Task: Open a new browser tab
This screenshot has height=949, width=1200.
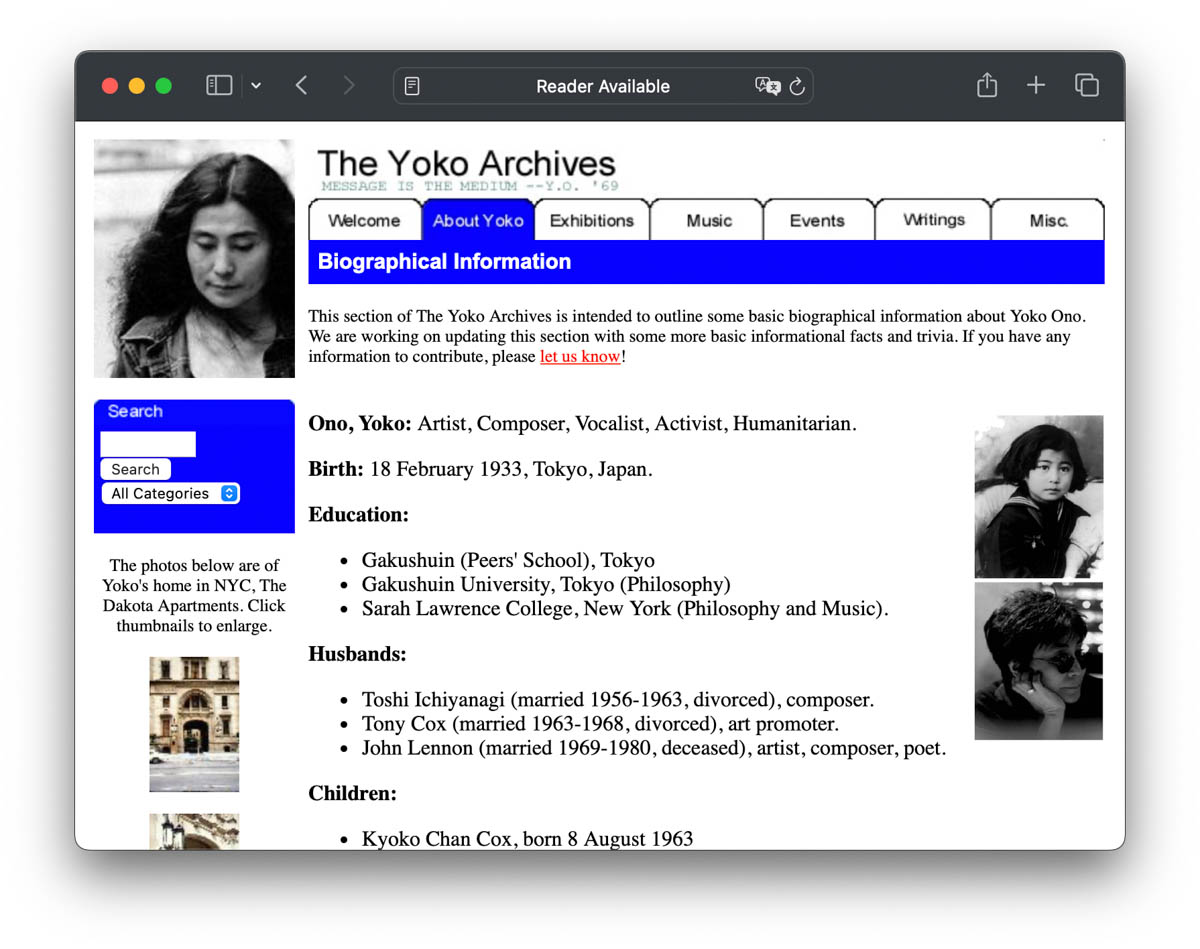Action: [1036, 85]
